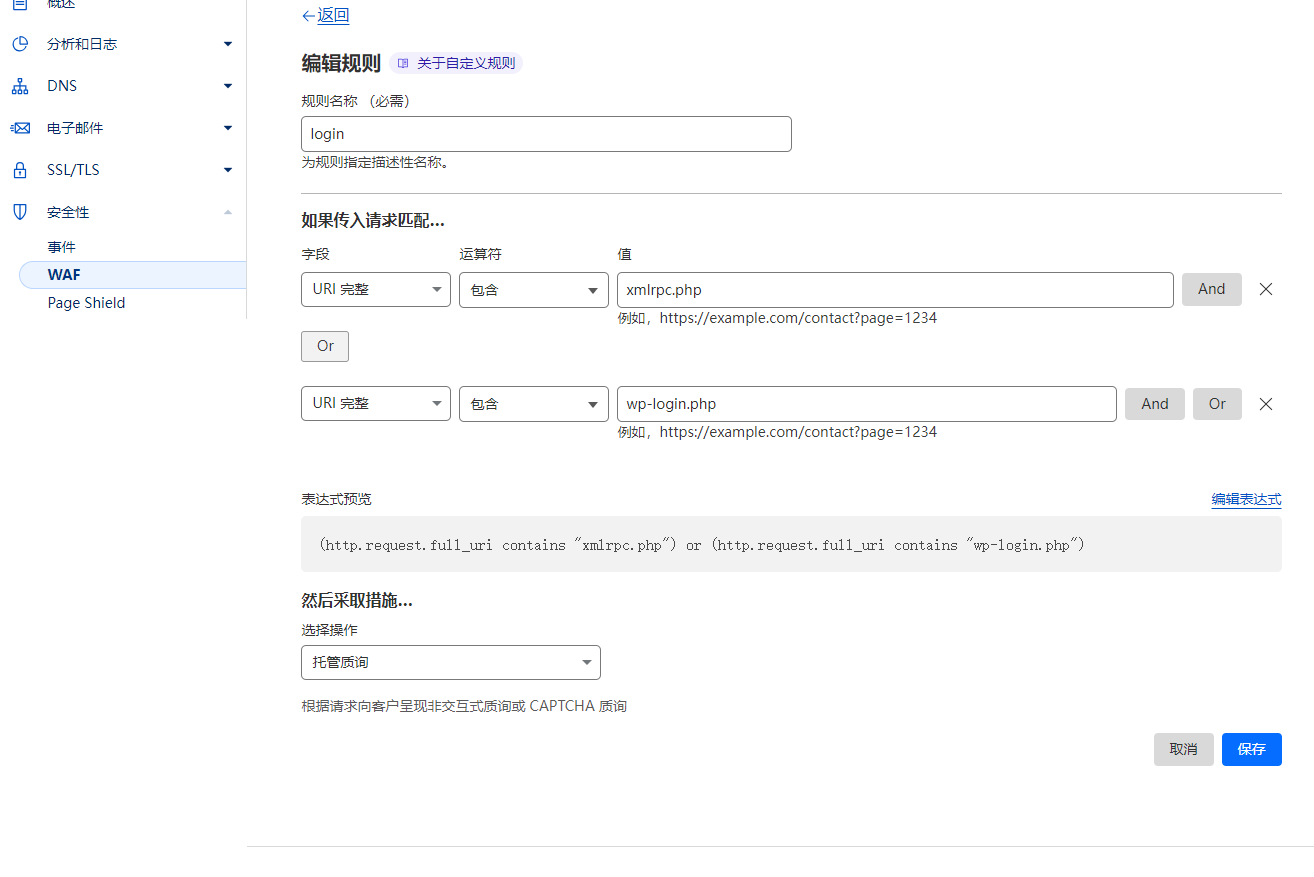Click And button on wp-login.php row
The height and width of the screenshot is (877, 1314).
[1155, 404]
